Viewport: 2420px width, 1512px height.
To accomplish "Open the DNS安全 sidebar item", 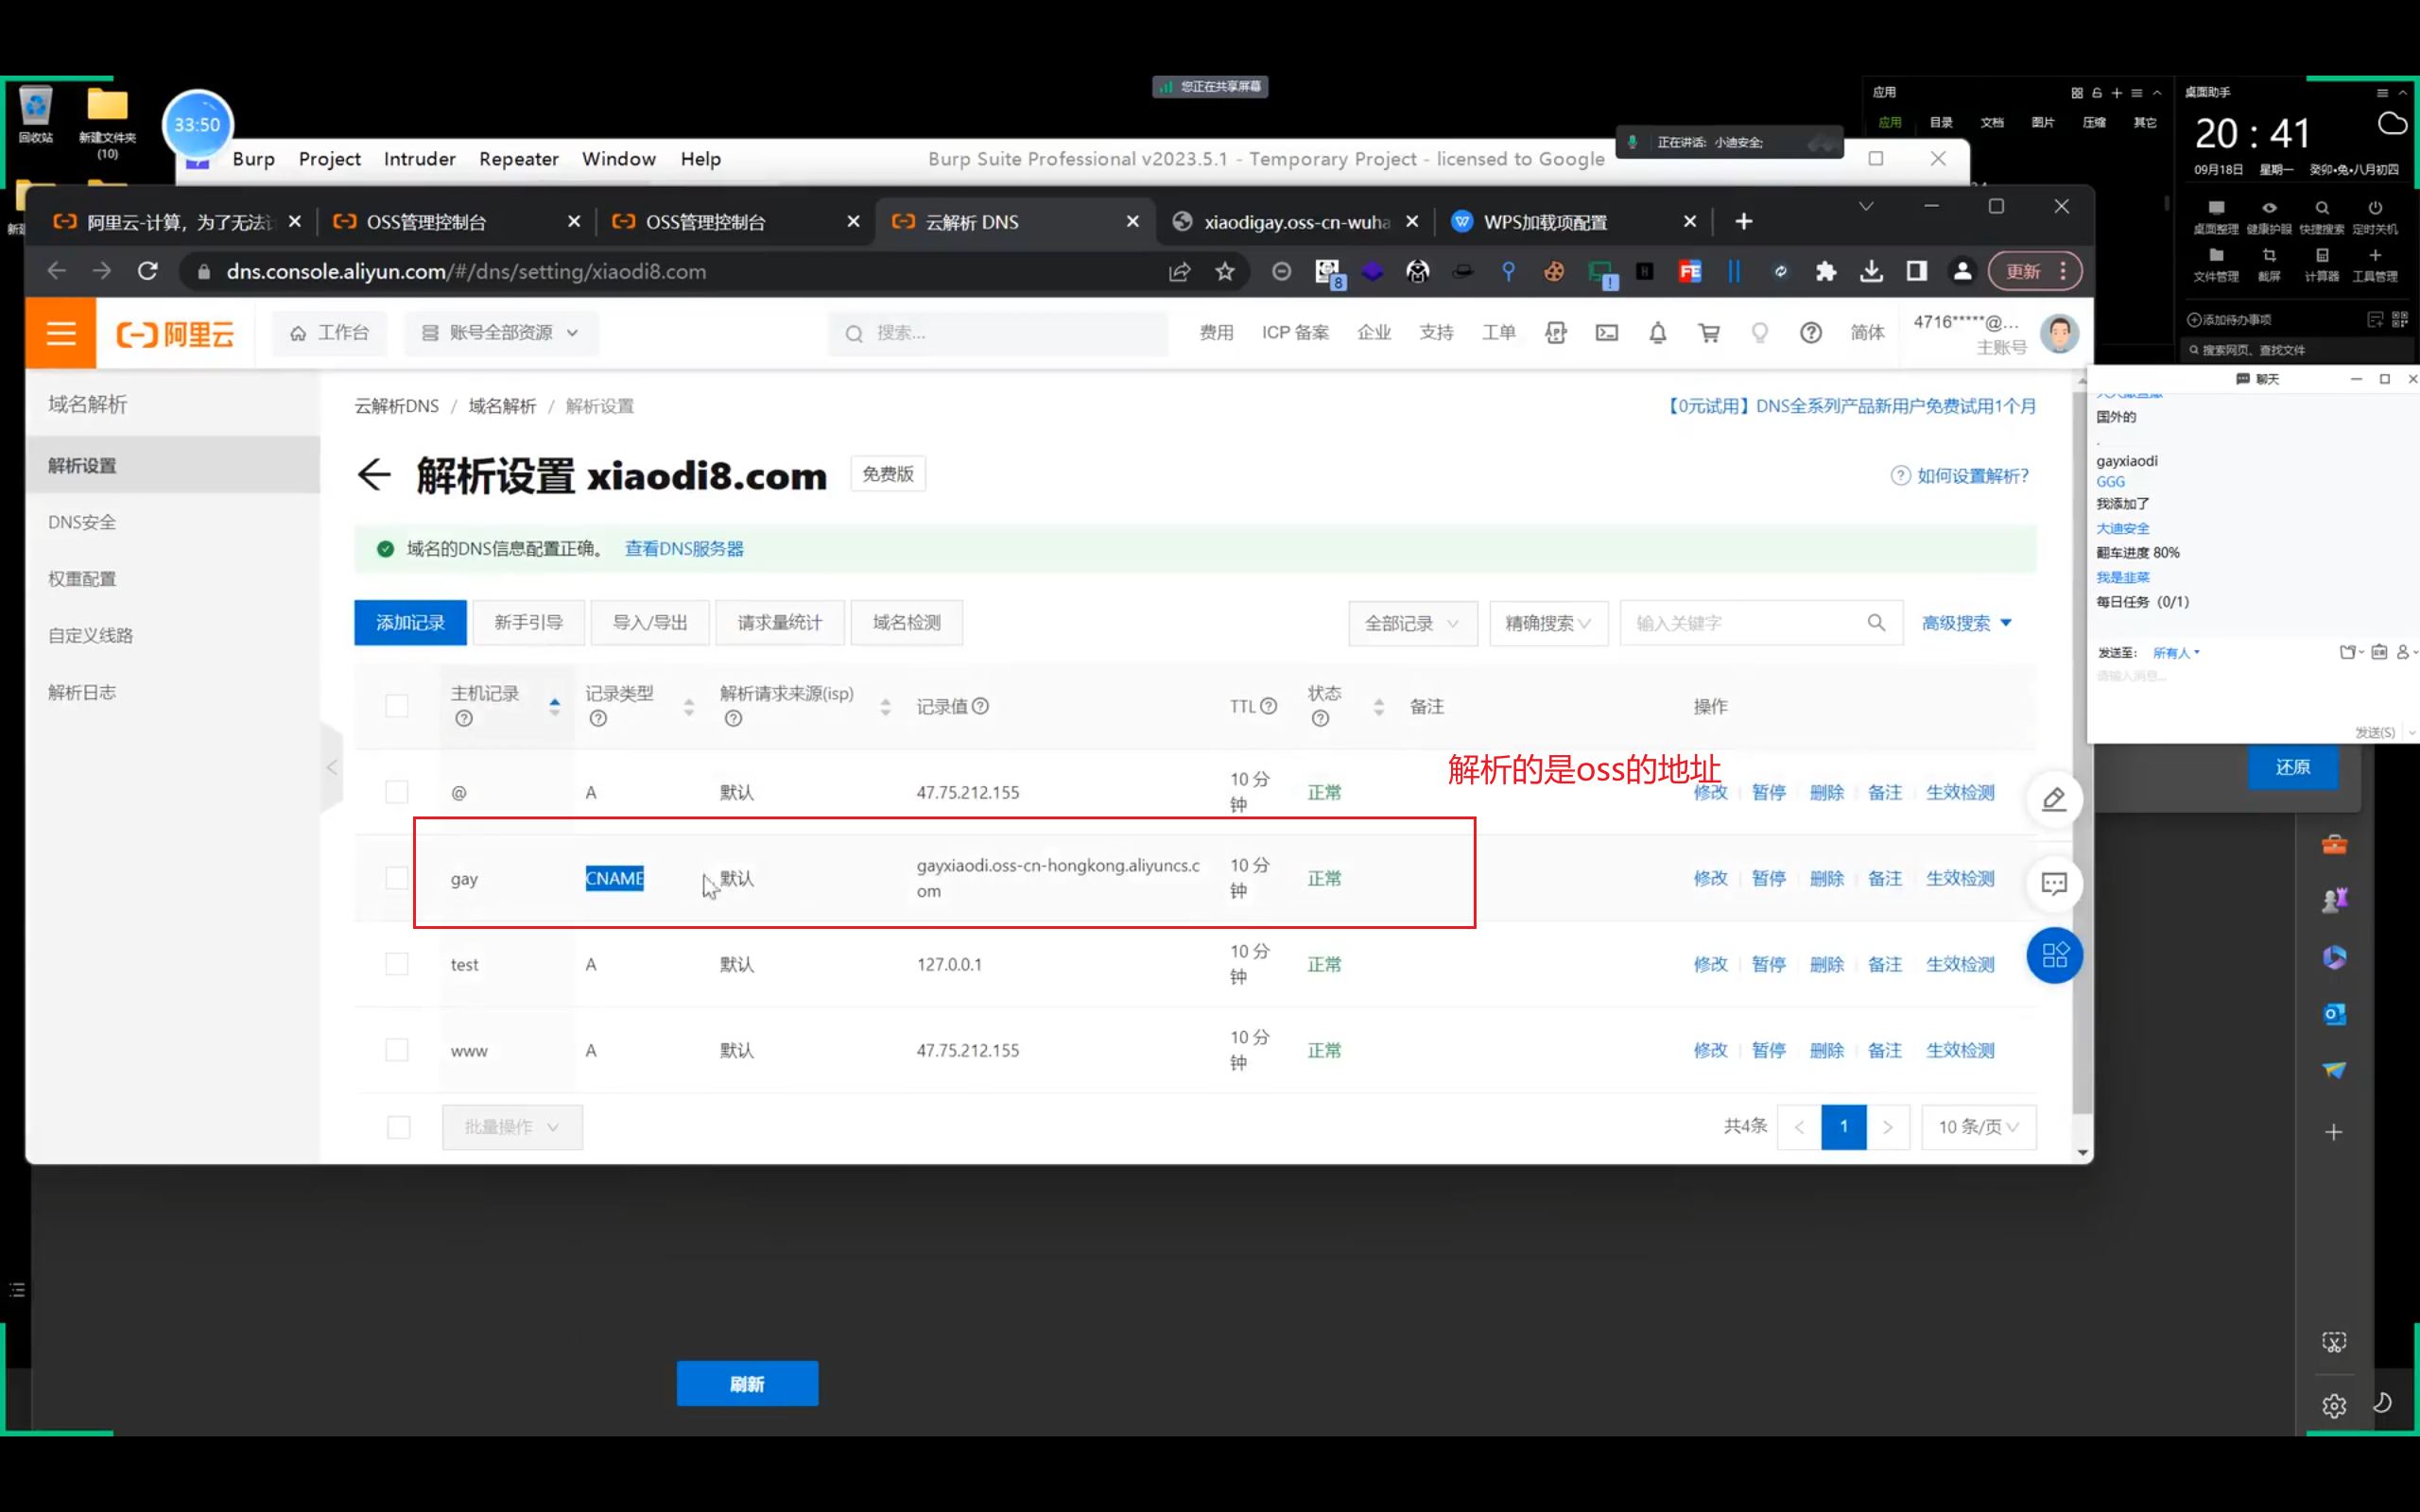I will (x=82, y=522).
